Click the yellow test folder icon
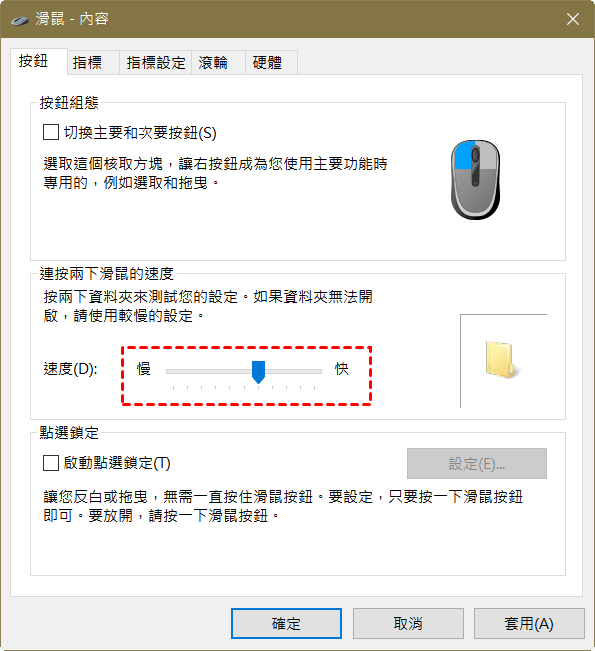The image size is (595, 651). 502,360
